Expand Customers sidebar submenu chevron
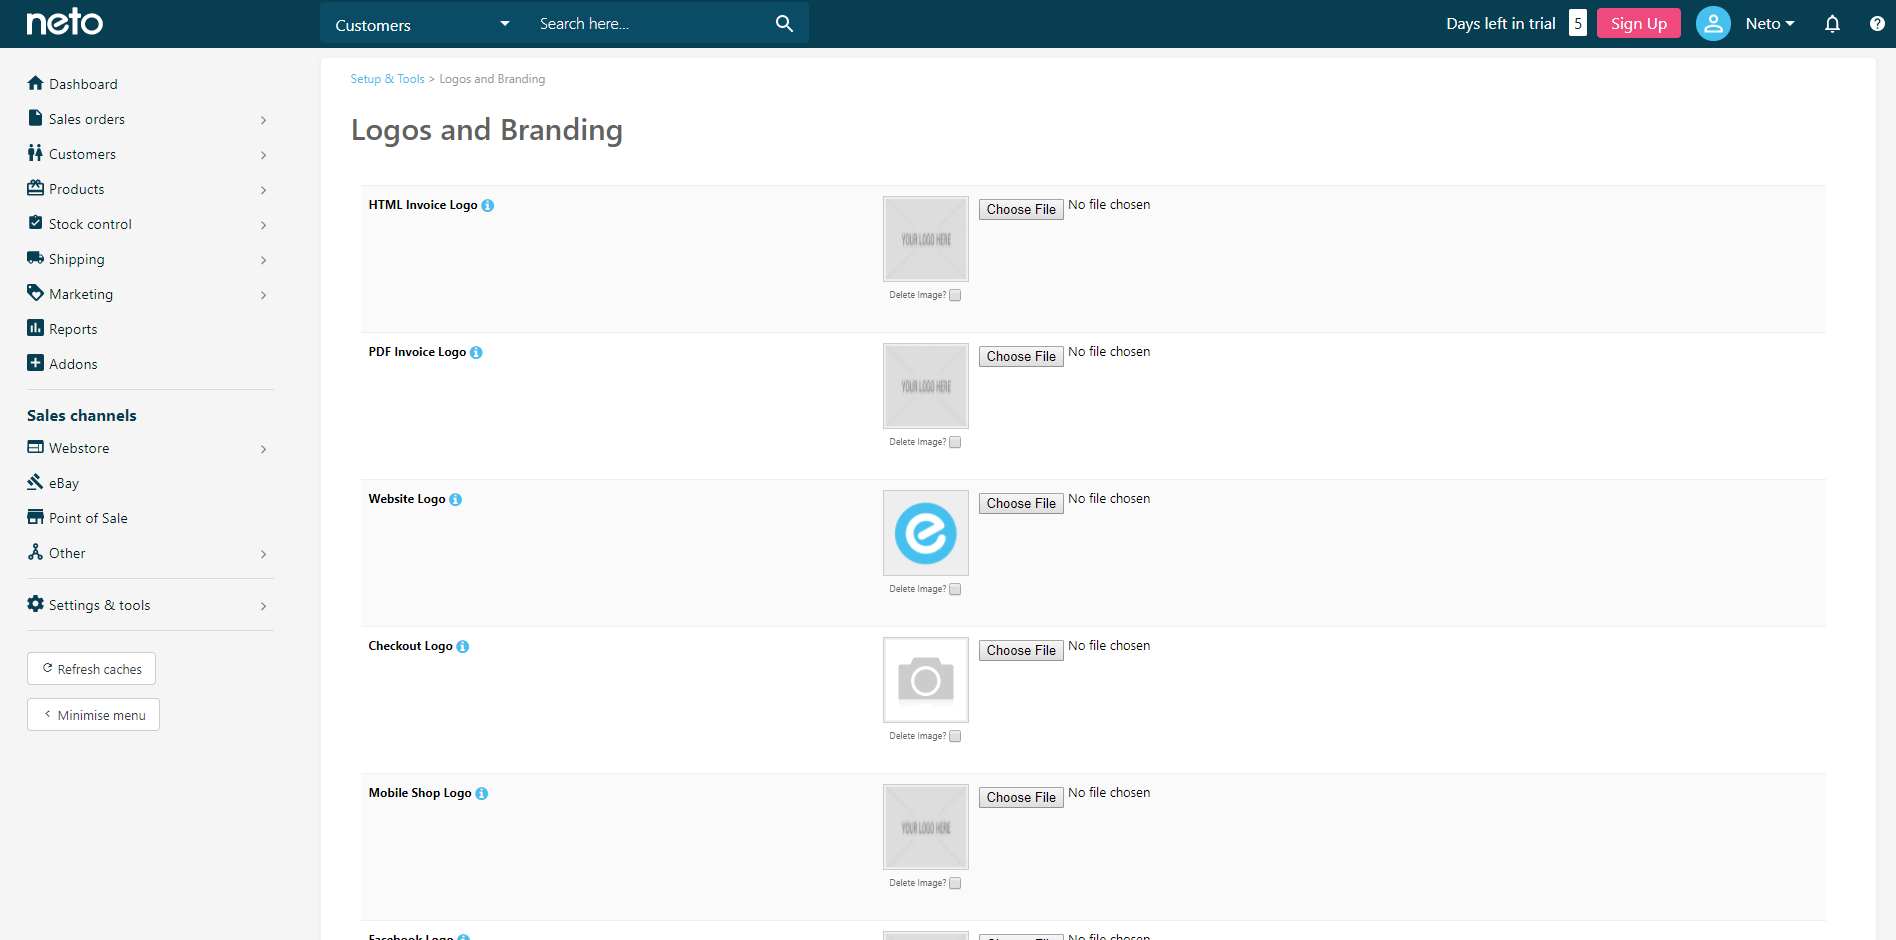Image resolution: width=1896 pixels, height=940 pixels. pyautogui.click(x=263, y=155)
